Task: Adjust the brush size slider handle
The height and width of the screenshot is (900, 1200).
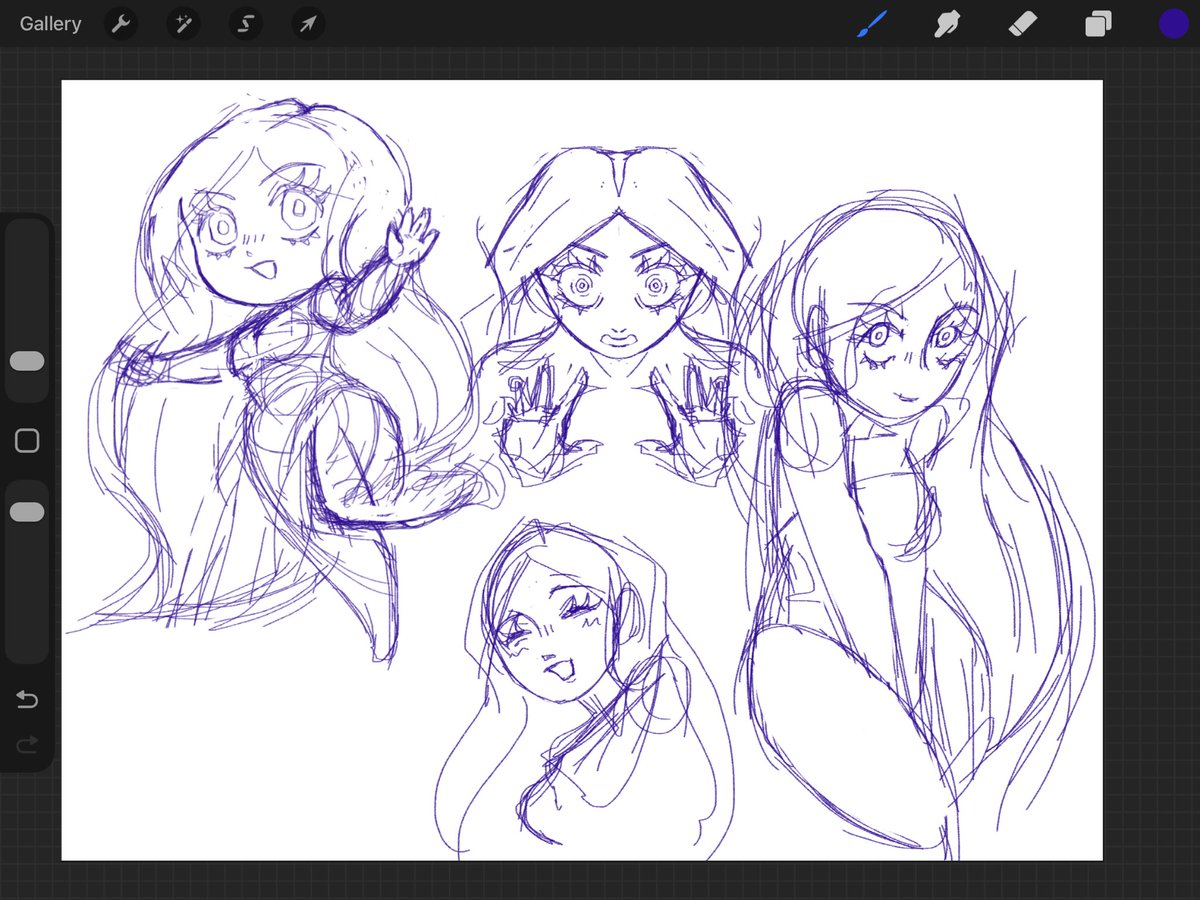Action: [27, 361]
